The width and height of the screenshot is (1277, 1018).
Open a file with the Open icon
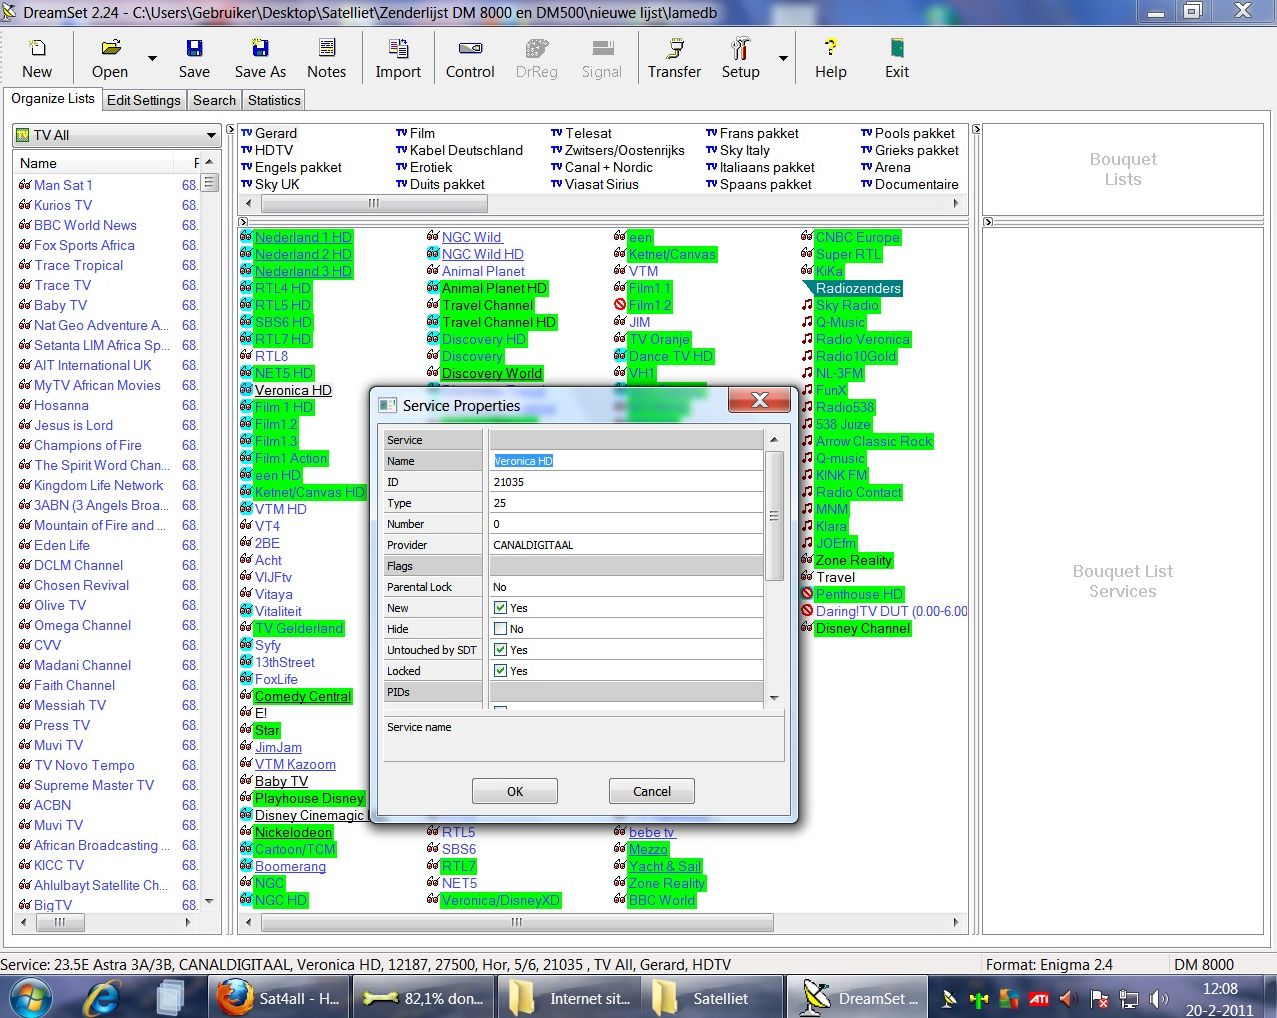point(110,59)
